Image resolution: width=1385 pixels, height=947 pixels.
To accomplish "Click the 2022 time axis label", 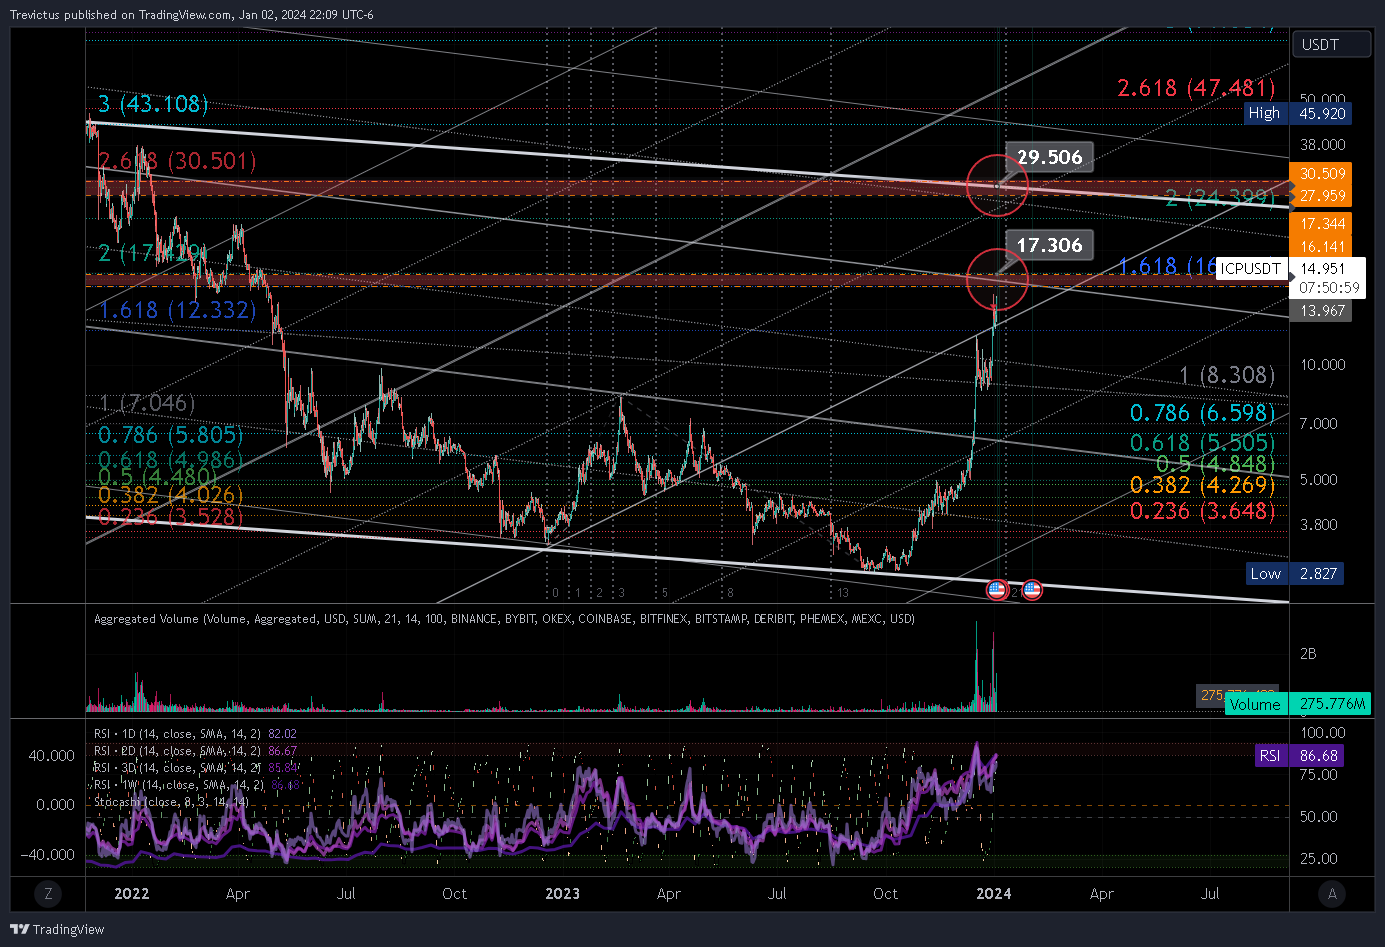I will [131, 894].
